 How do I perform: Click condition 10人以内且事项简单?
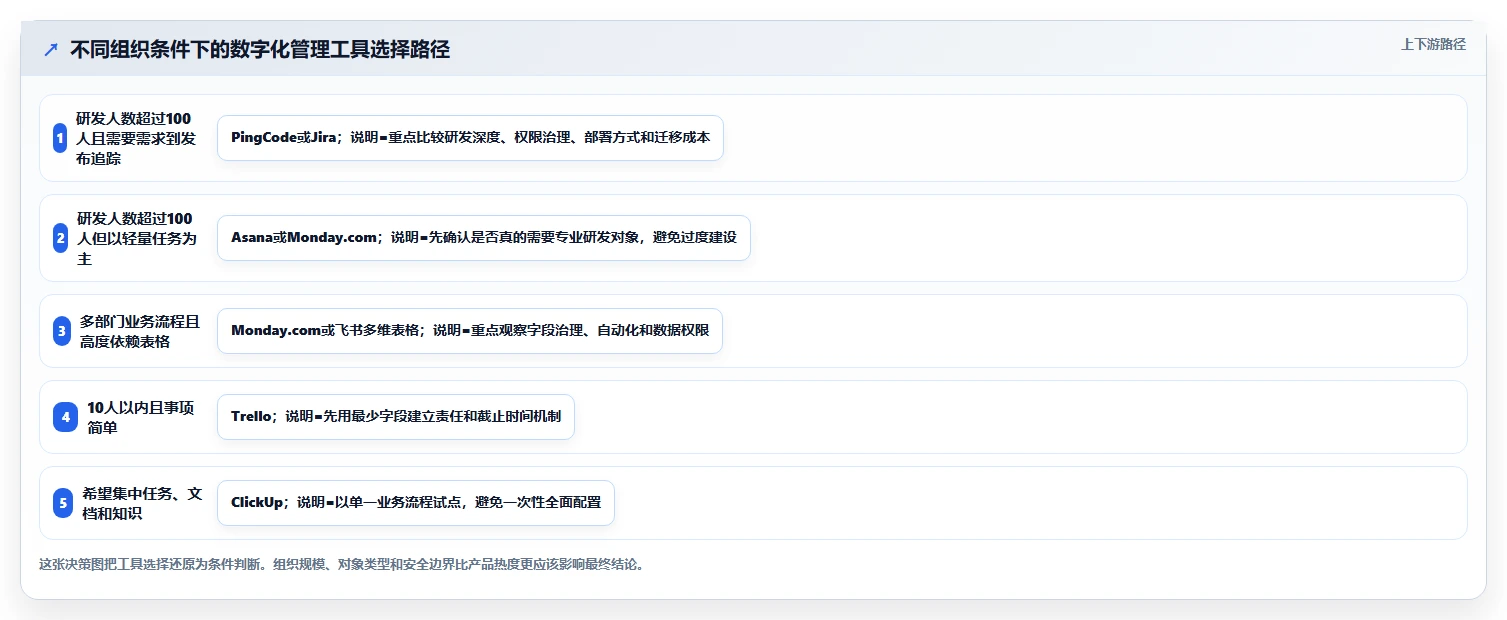(x=141, y=417)
